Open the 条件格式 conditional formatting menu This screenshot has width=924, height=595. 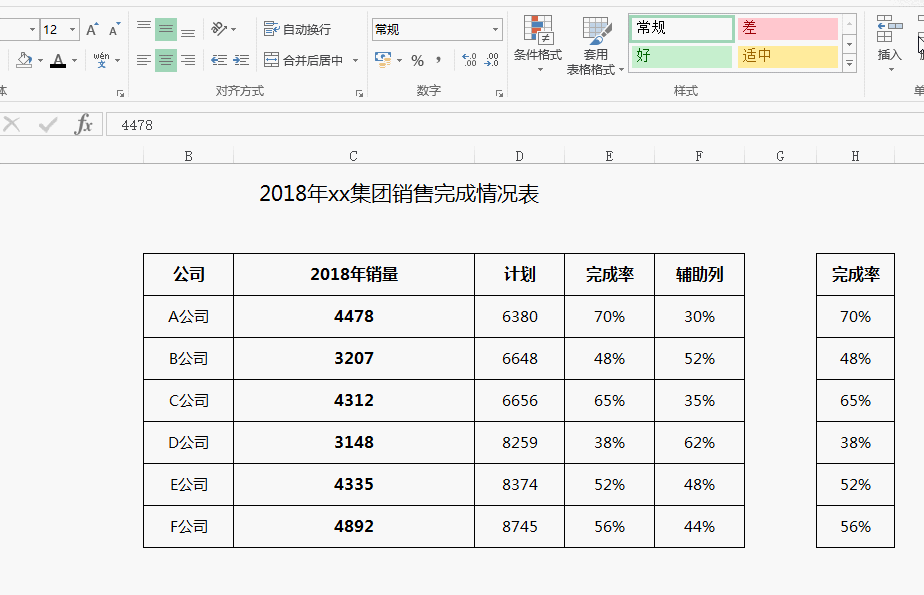pos(537,45)
